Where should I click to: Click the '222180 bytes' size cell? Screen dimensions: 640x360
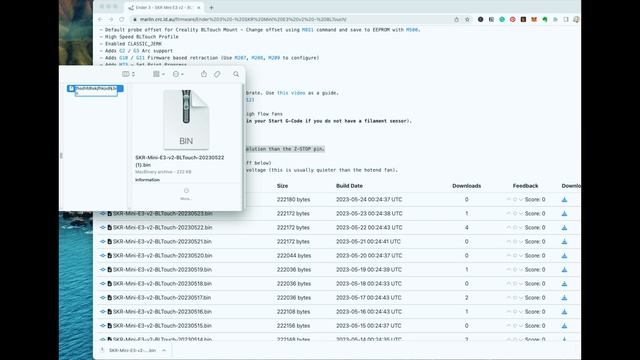tap(293, 200)
